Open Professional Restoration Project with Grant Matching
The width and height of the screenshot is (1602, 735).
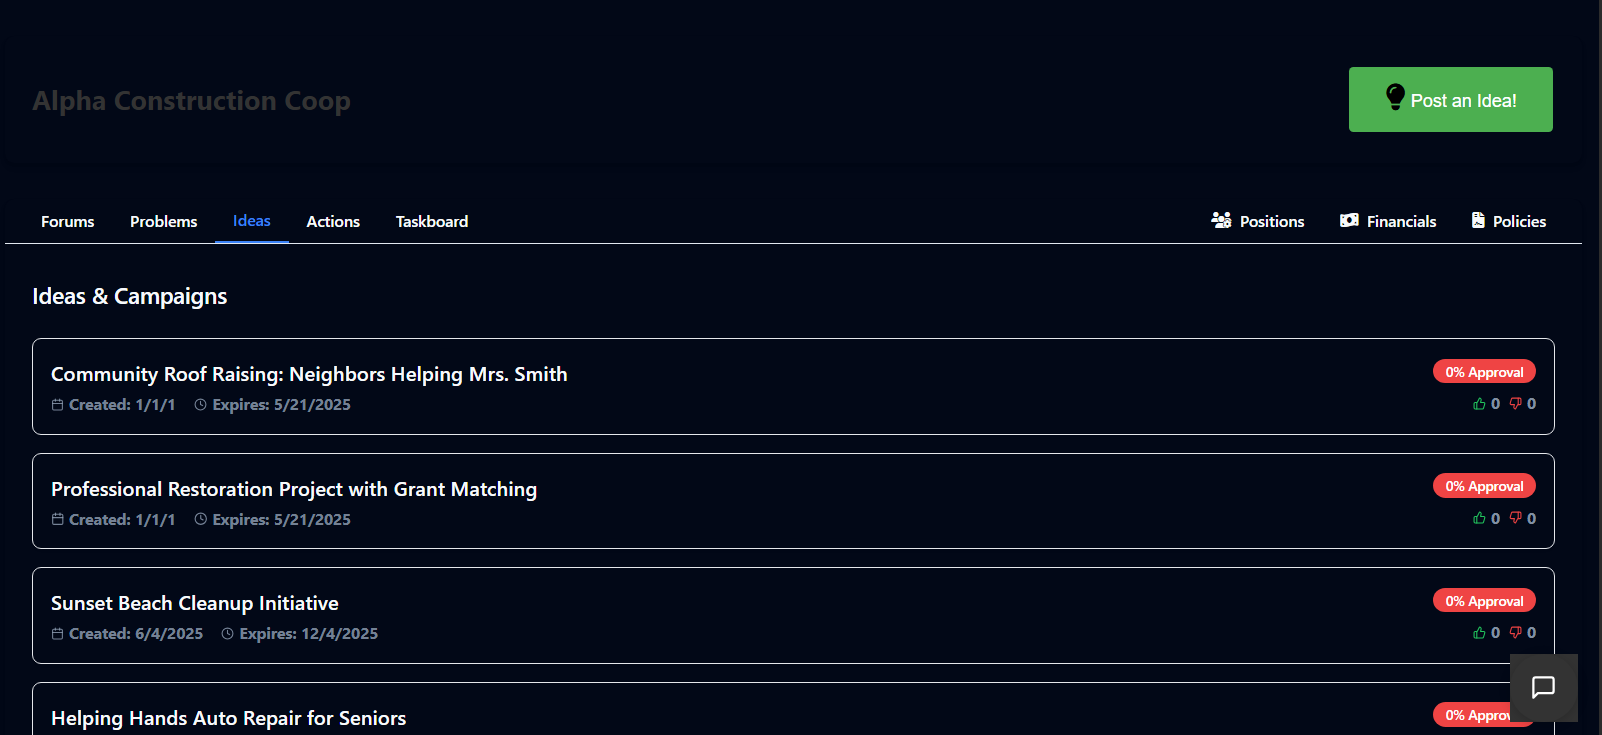pos(294,489)
